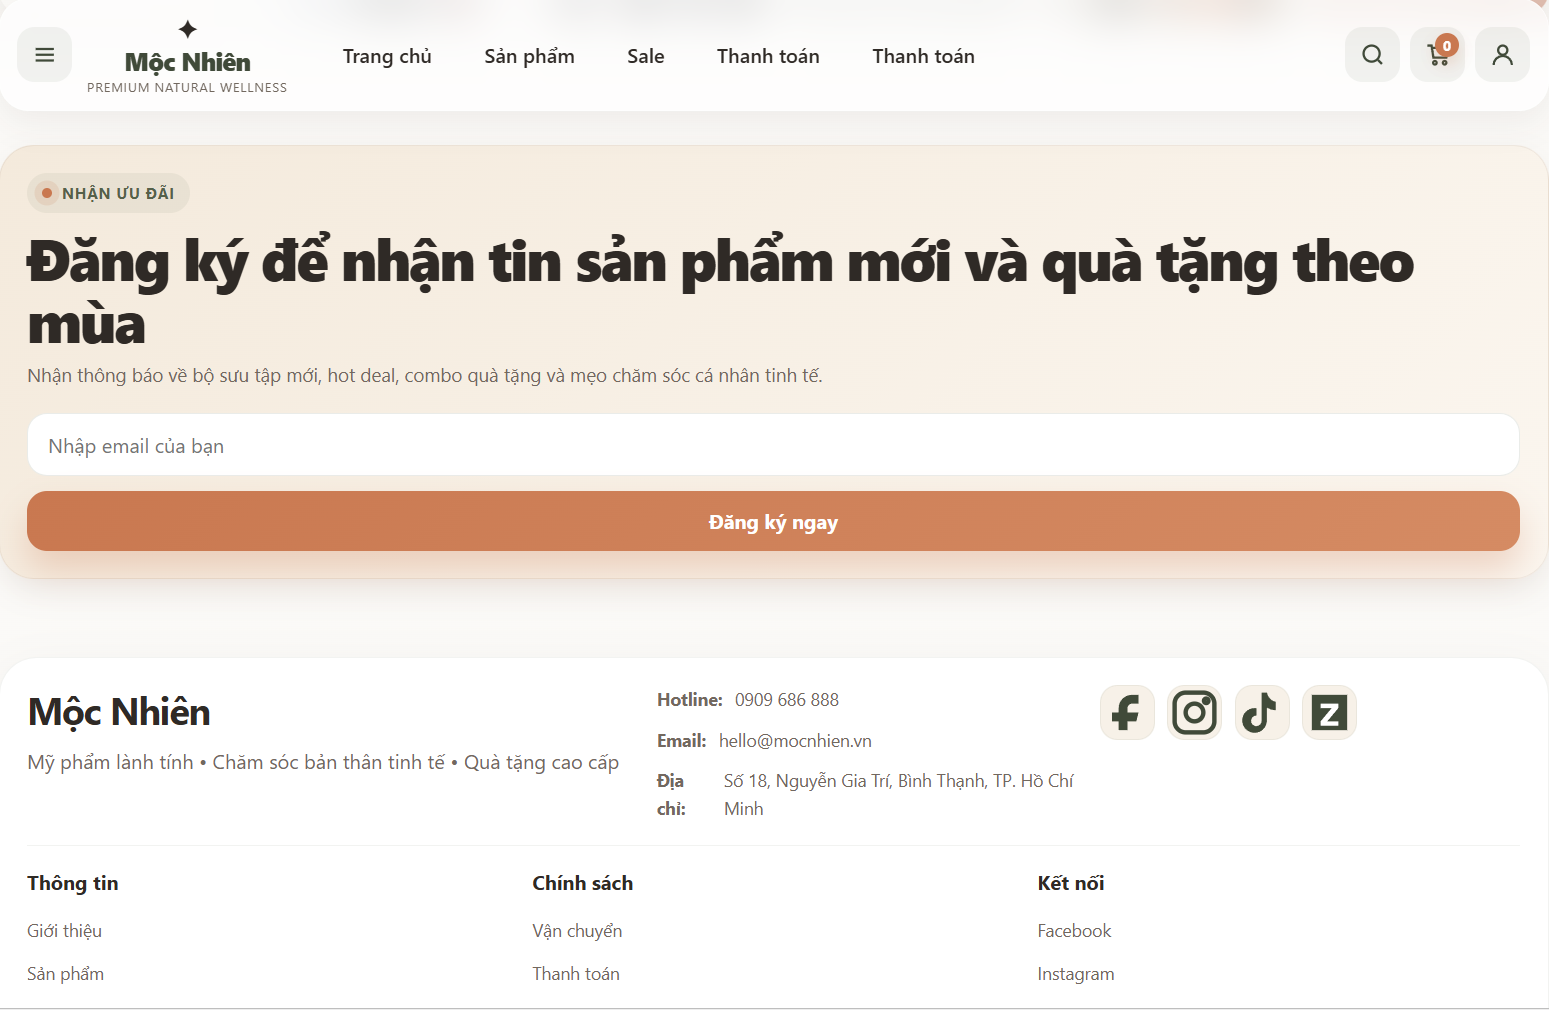Screen dimensions: 1549x1010
Task: Open the user account icon
Action: click(1502, 54)
